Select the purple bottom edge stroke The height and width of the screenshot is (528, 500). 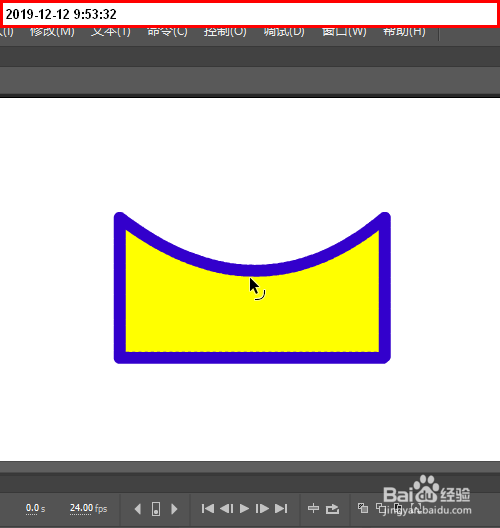click(252, 358)
